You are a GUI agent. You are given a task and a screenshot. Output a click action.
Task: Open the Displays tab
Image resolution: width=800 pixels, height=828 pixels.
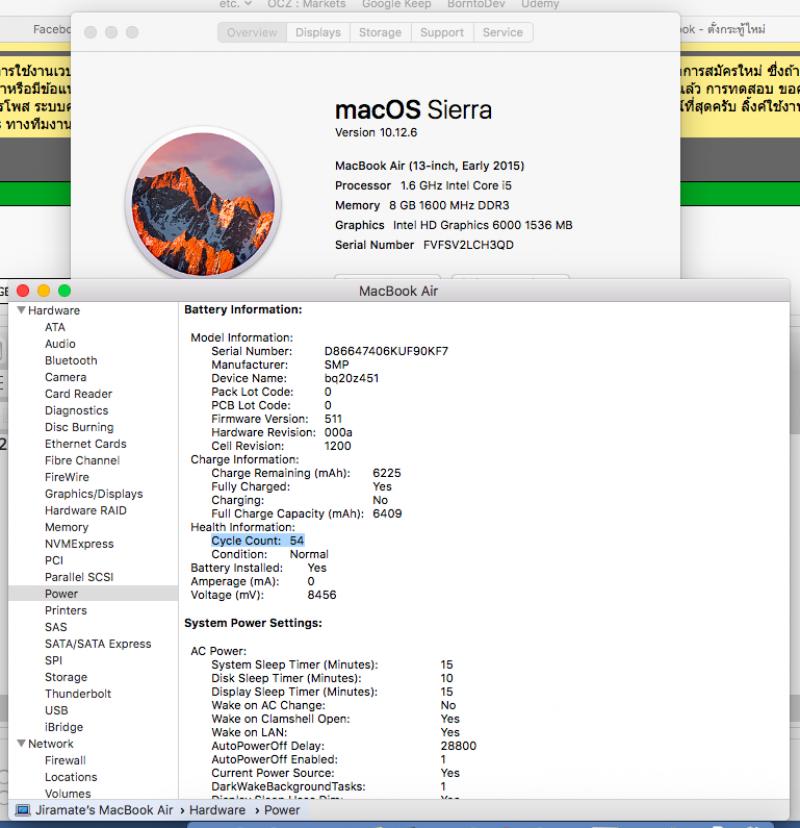(318, 33)
